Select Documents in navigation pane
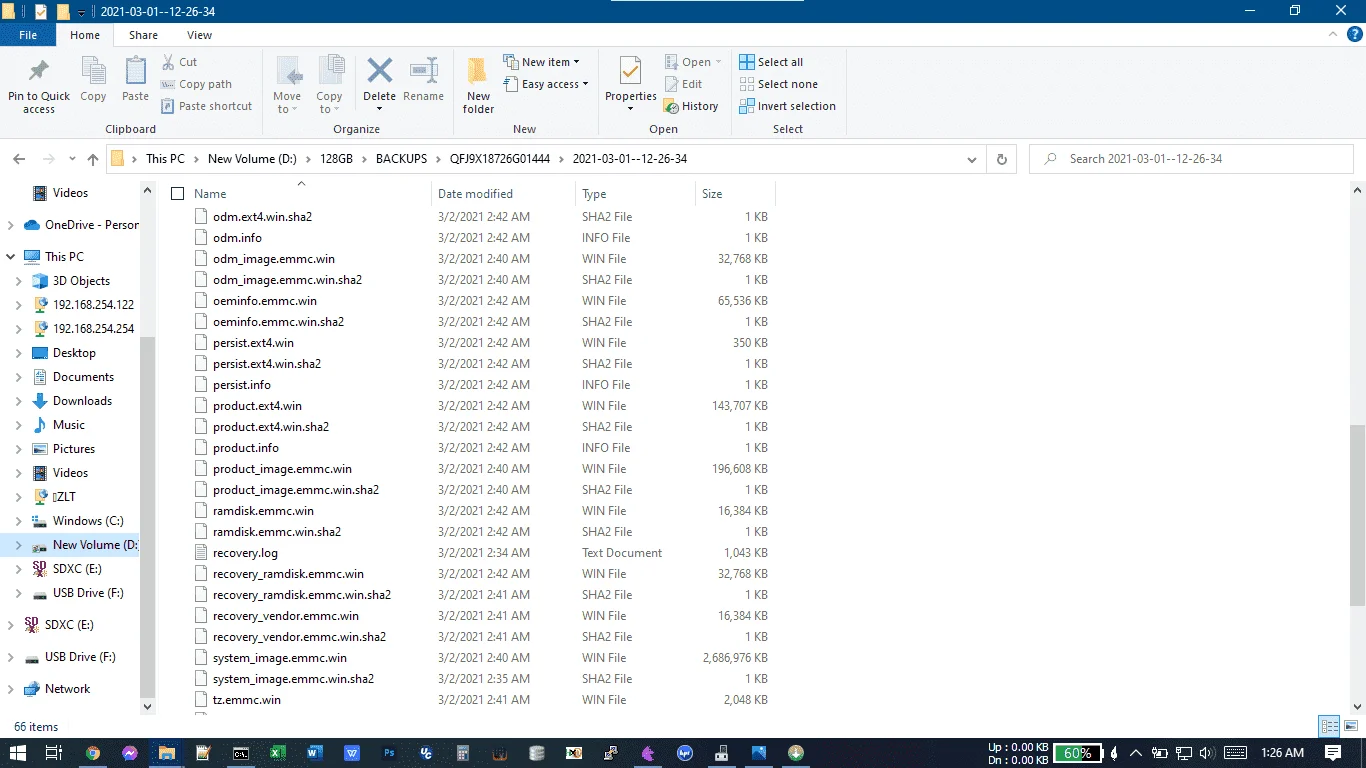 [x=83, y=377]
